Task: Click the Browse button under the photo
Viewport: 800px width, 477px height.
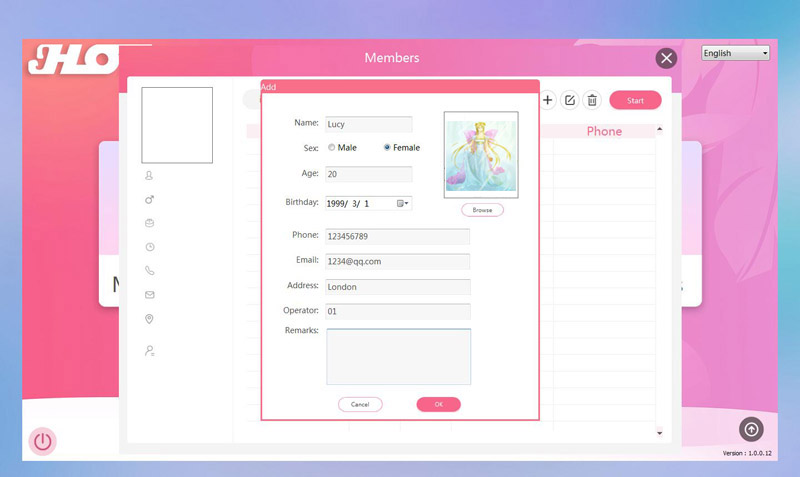Action: [x=482, y=210]
